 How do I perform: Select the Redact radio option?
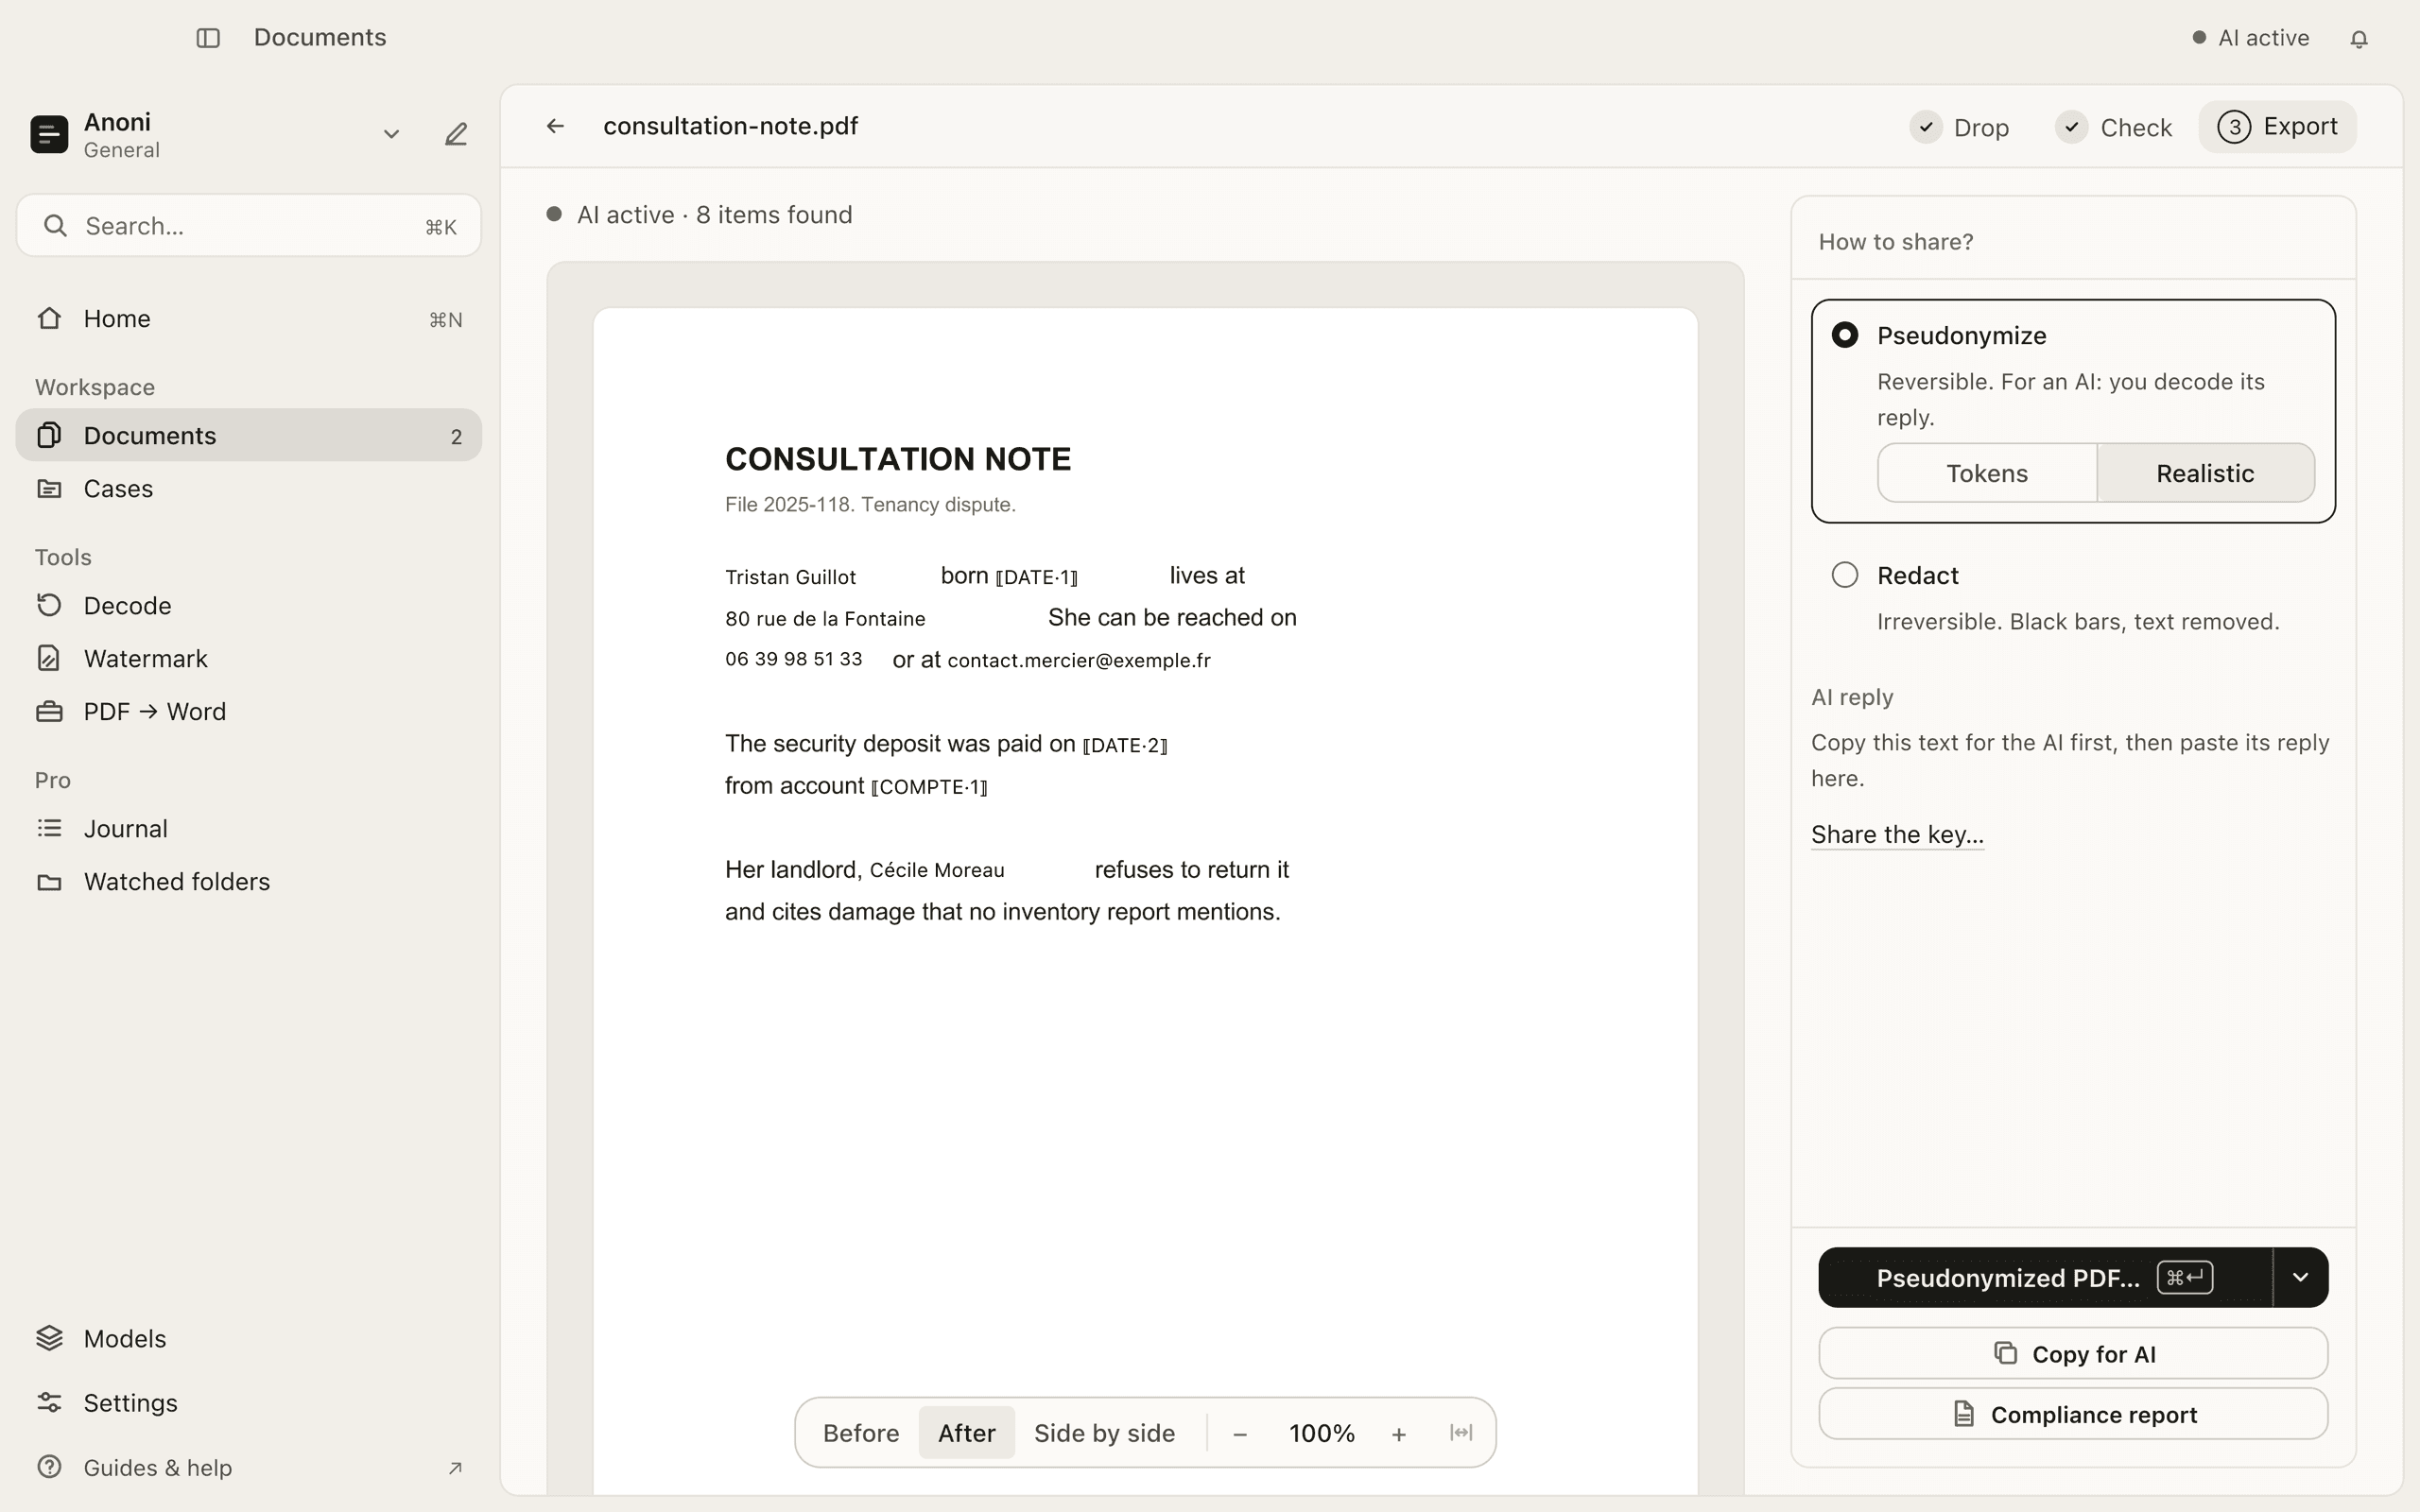1845,575
